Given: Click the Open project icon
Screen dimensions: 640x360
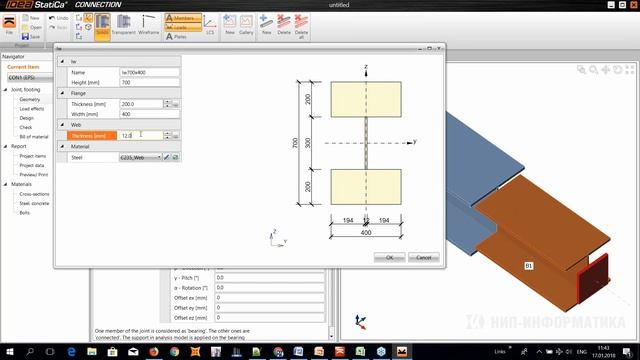Looking at the screenshot, I should point(25,27).
